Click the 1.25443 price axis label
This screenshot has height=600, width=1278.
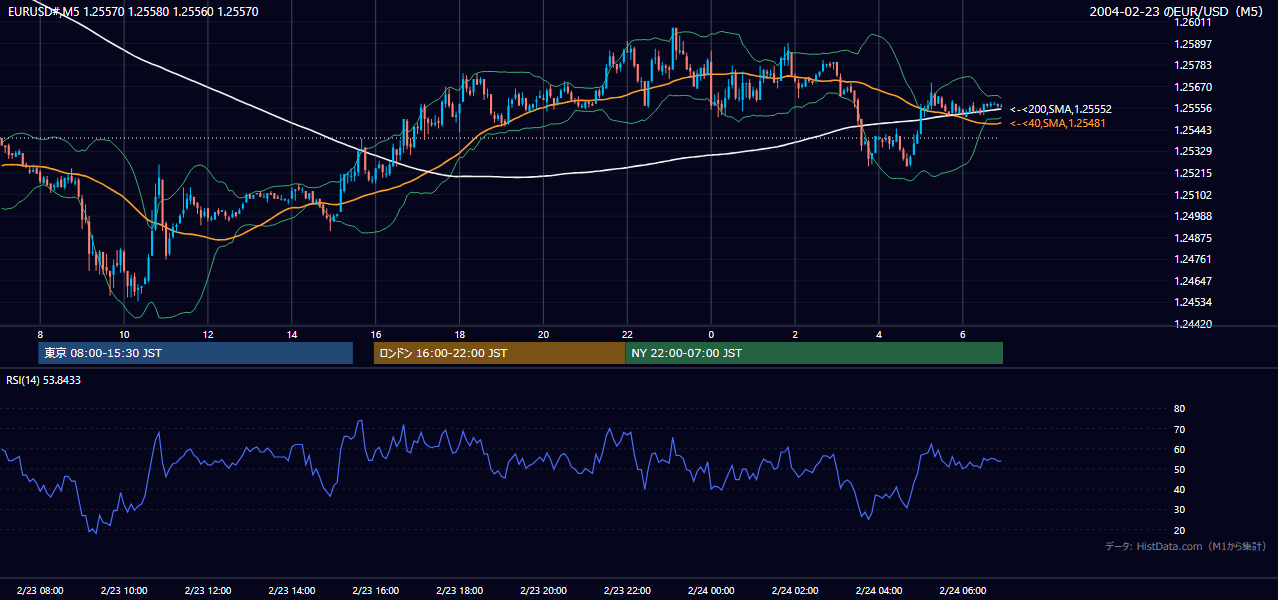coord(1194,130)
